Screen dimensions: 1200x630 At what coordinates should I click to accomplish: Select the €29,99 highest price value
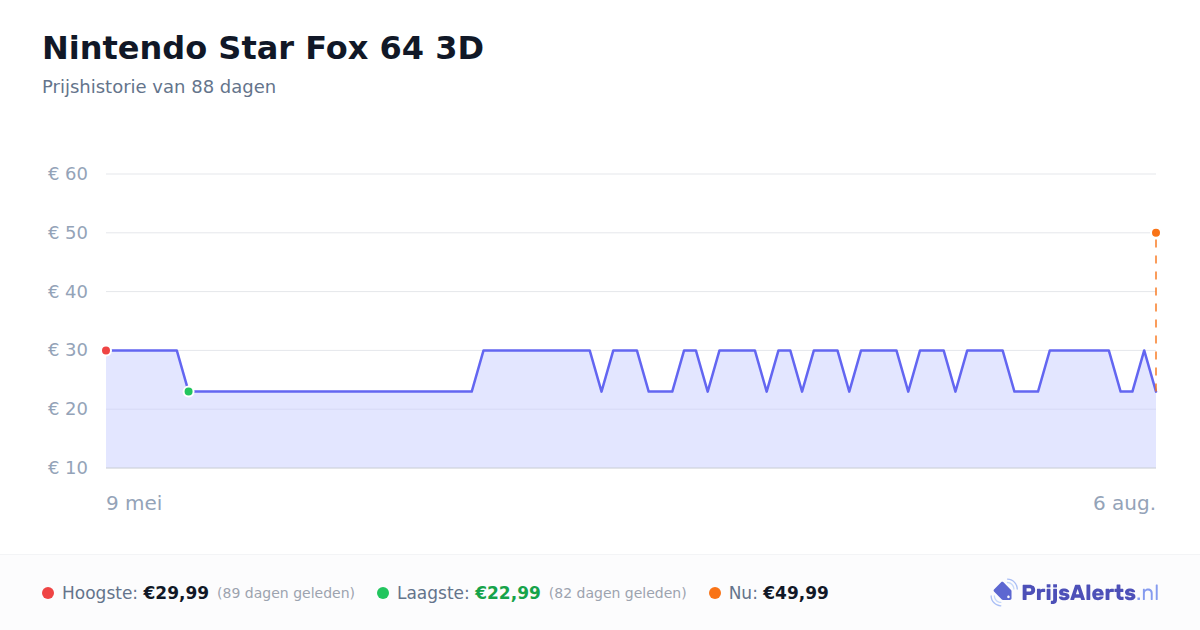pos(176,593)
